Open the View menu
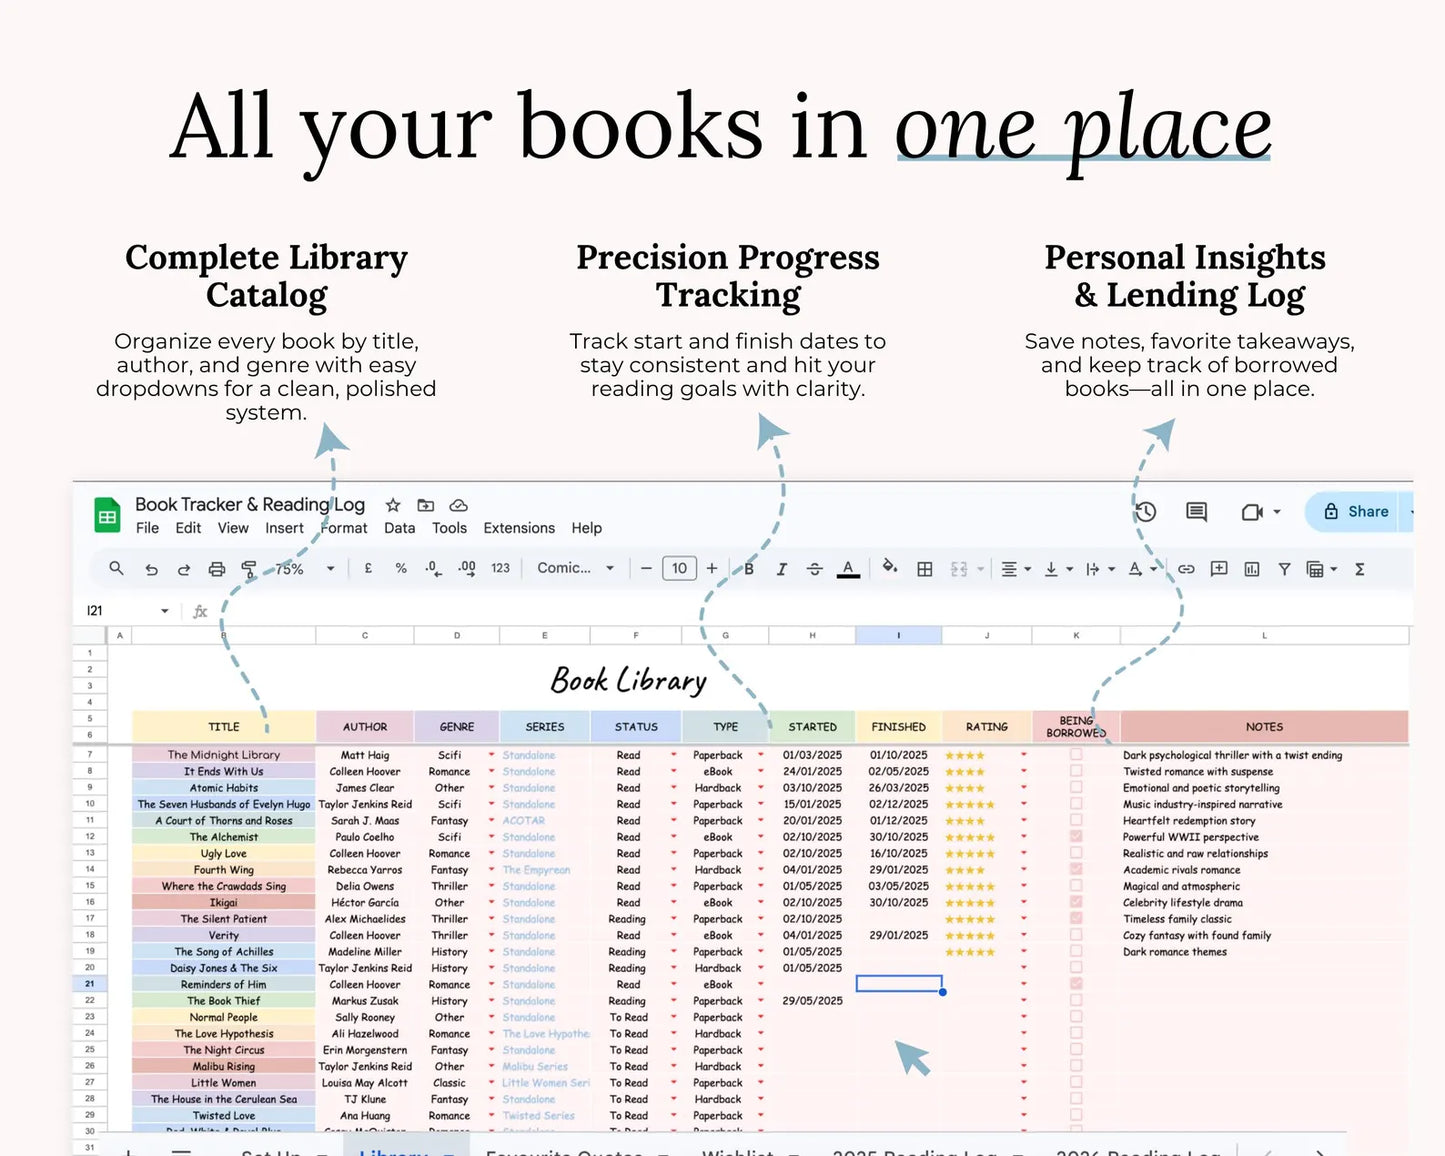 [x=233, y=528]
